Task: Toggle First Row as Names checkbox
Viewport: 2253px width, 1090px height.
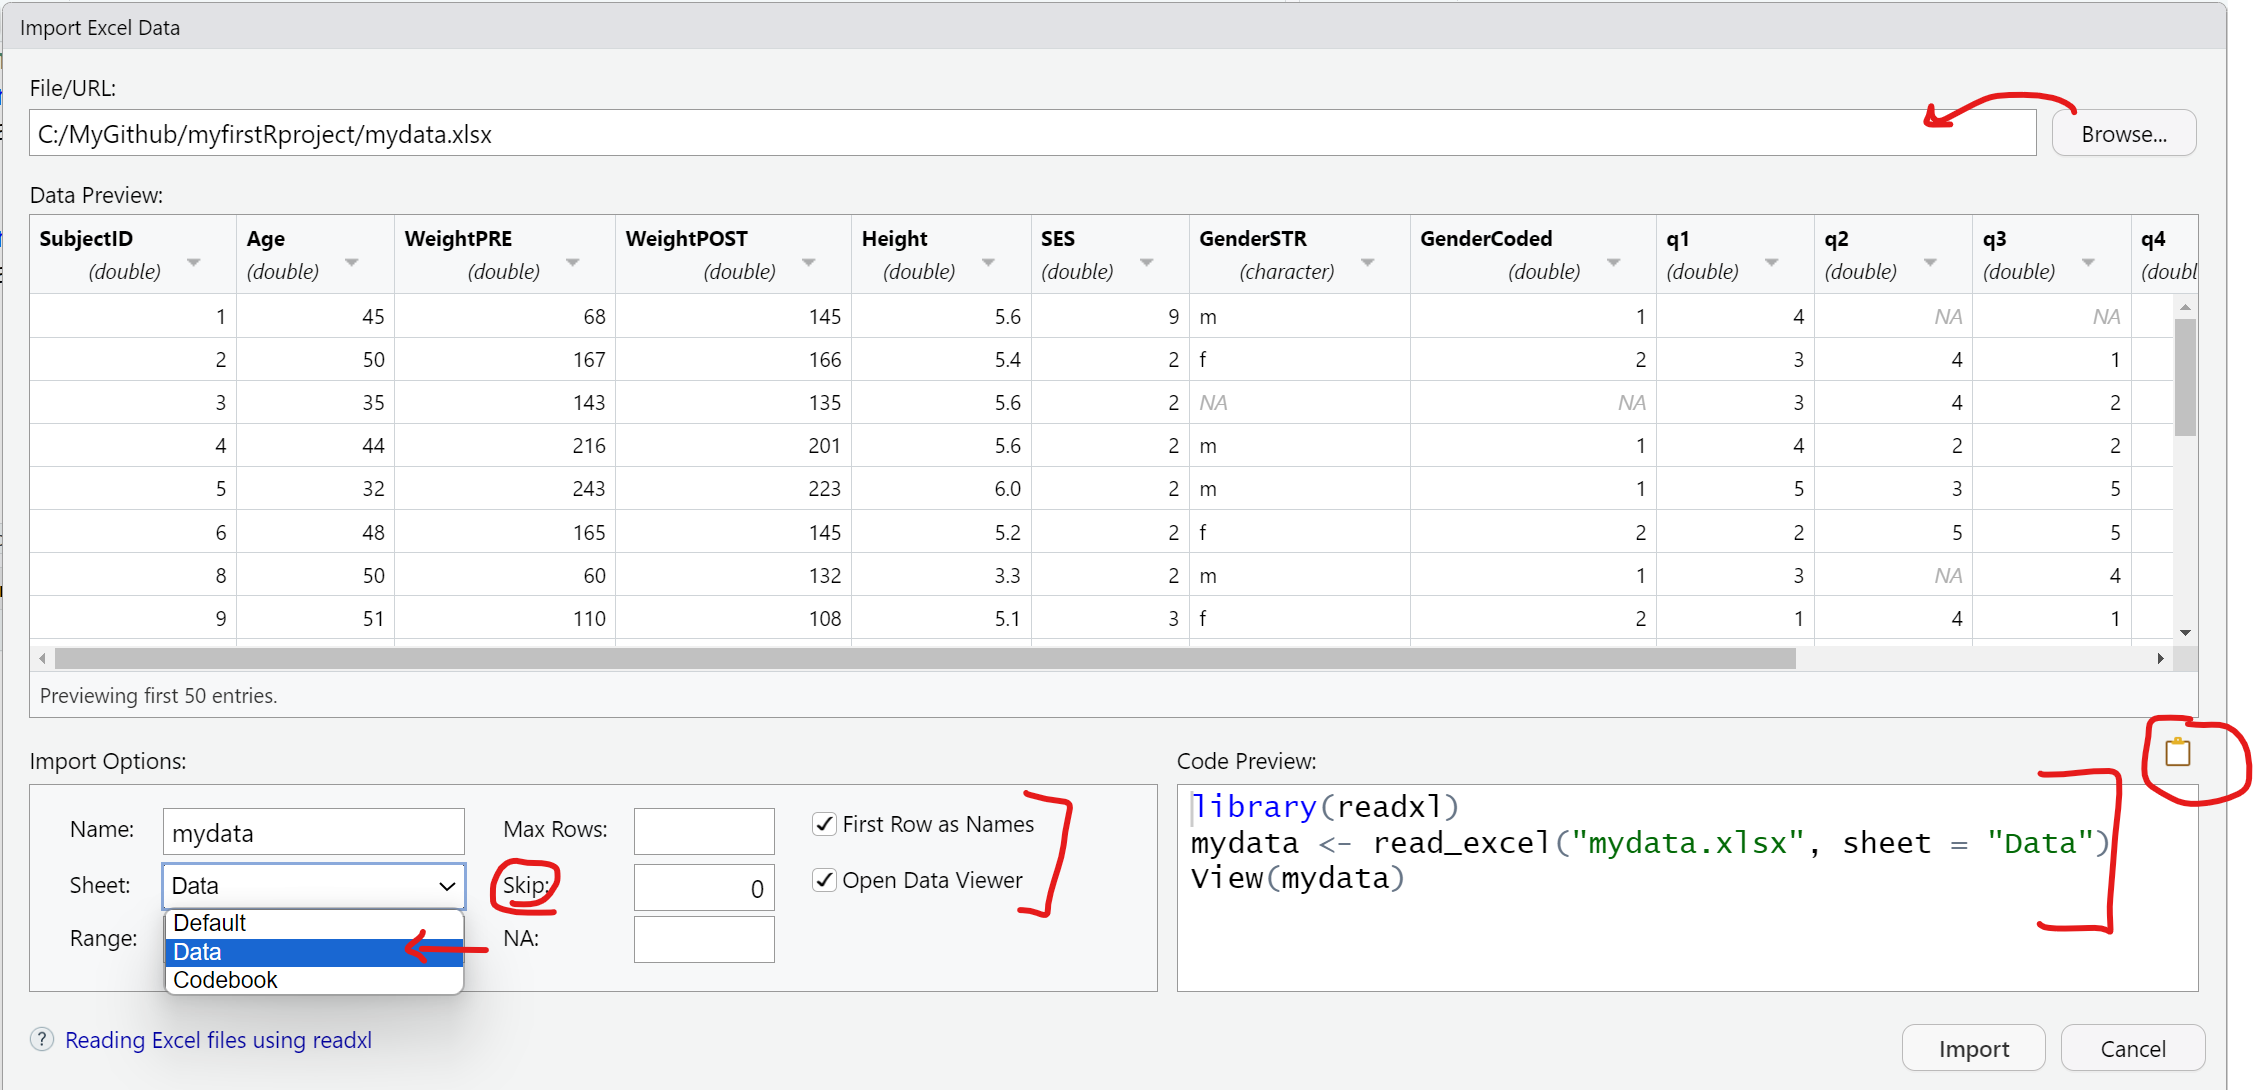Action: pos(824,824)
